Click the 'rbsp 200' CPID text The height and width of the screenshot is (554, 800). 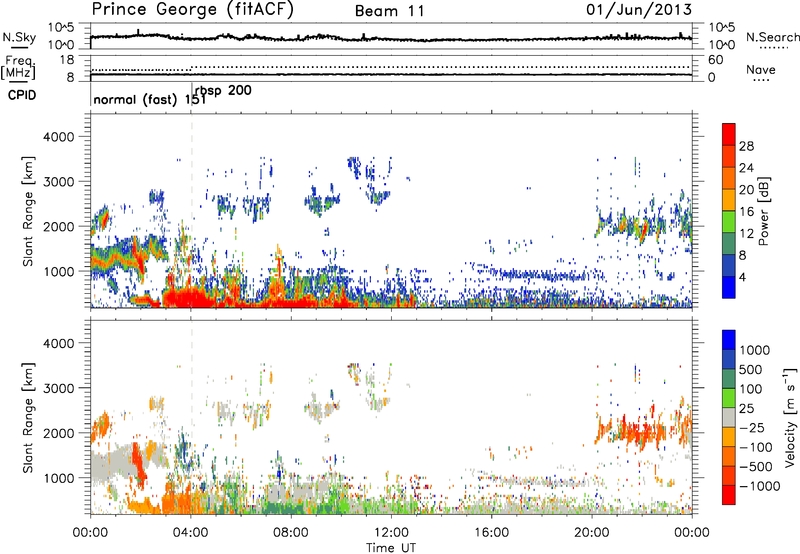[x=223, y=91]
